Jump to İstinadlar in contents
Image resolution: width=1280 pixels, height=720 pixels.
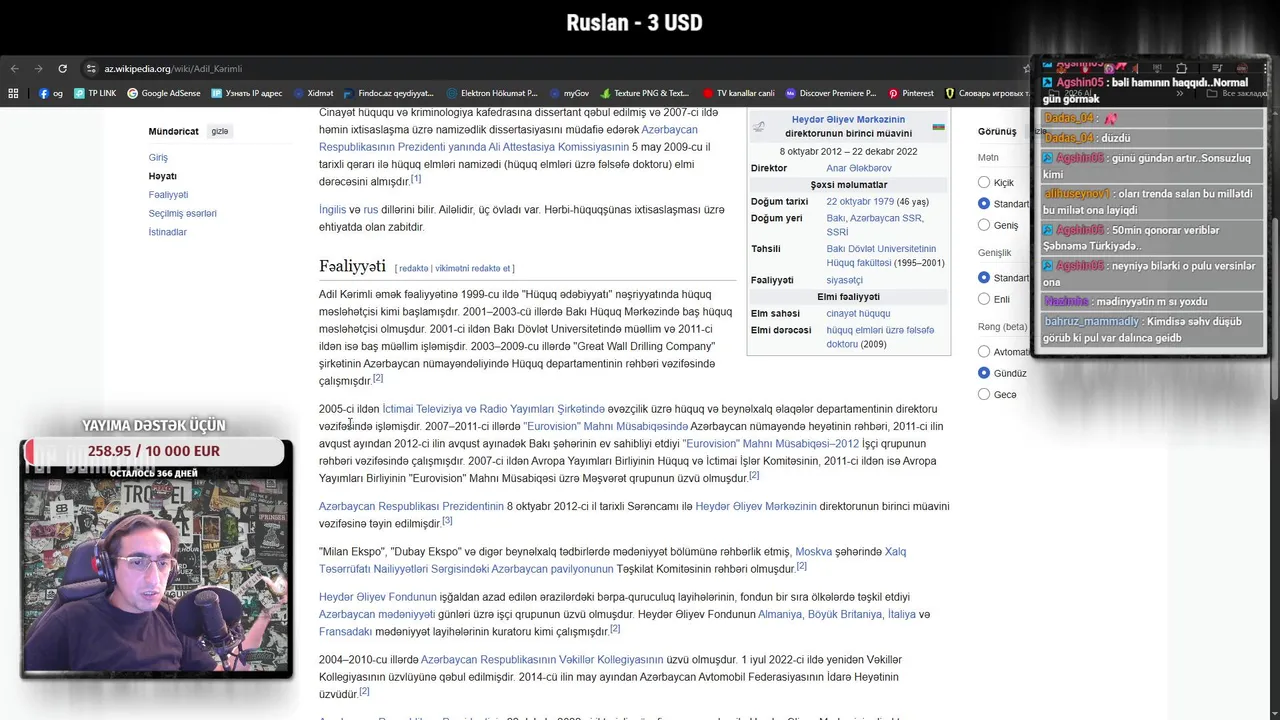click(168, 232)
